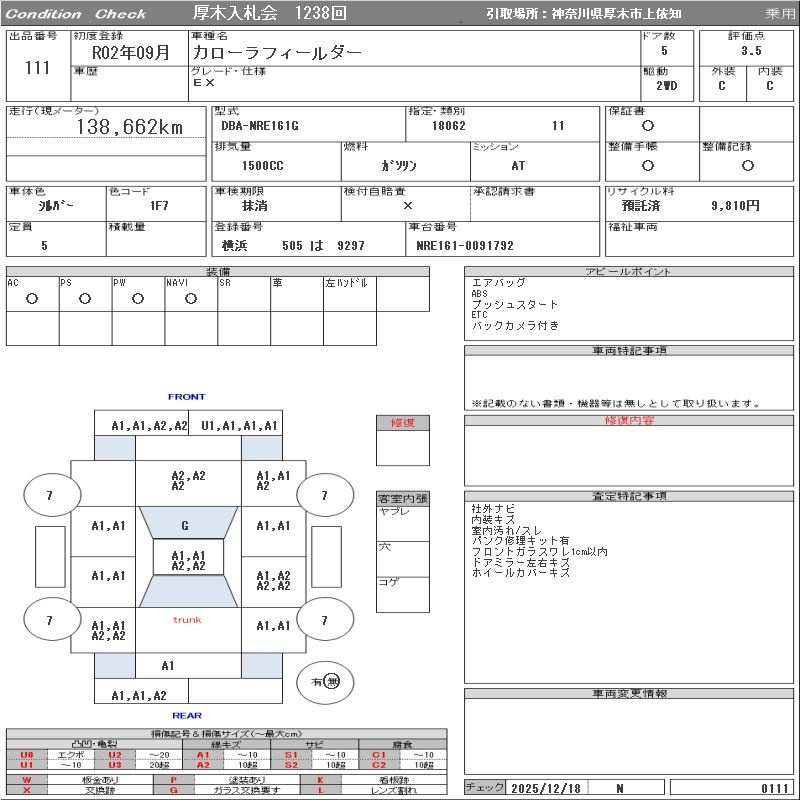The image size is (800, 800).
Task: Click × mark under 検付自賠責
Action: tap(407, 205)
